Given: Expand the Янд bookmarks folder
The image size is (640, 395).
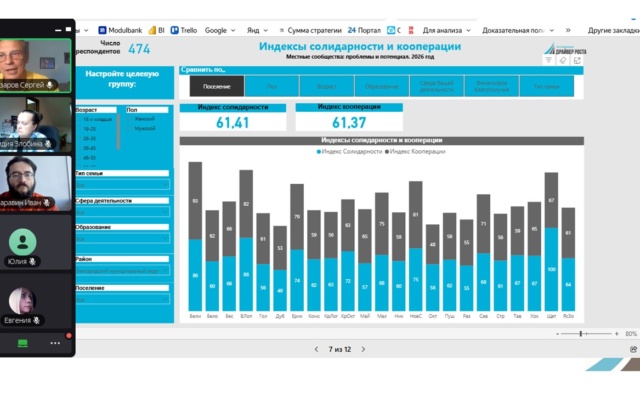Looking at the screenshot, I should tap(257, 30).
